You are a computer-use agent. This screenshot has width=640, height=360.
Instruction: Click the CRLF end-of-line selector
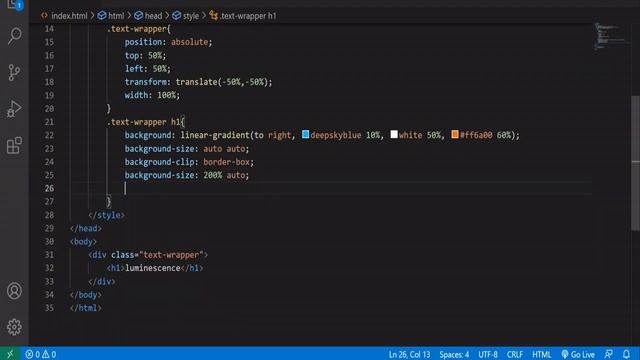[x=515, y=354]
